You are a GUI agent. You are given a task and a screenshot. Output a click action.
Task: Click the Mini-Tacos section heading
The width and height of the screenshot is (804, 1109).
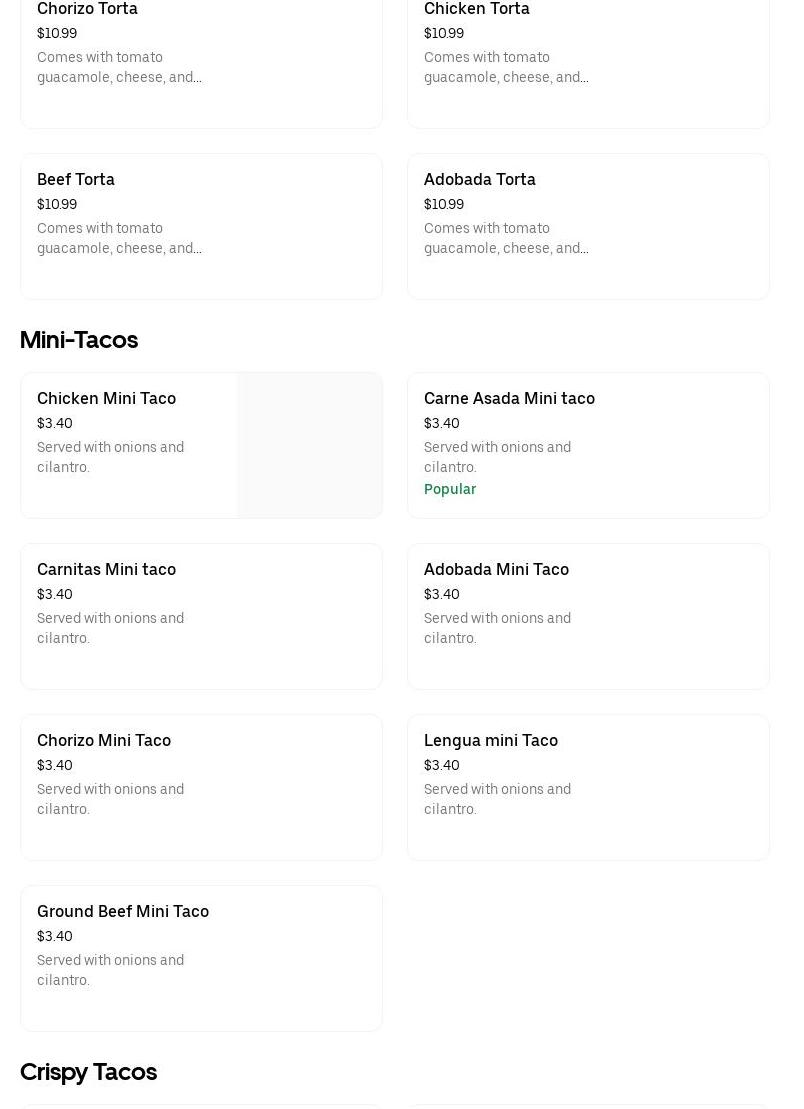click(79, 340)
